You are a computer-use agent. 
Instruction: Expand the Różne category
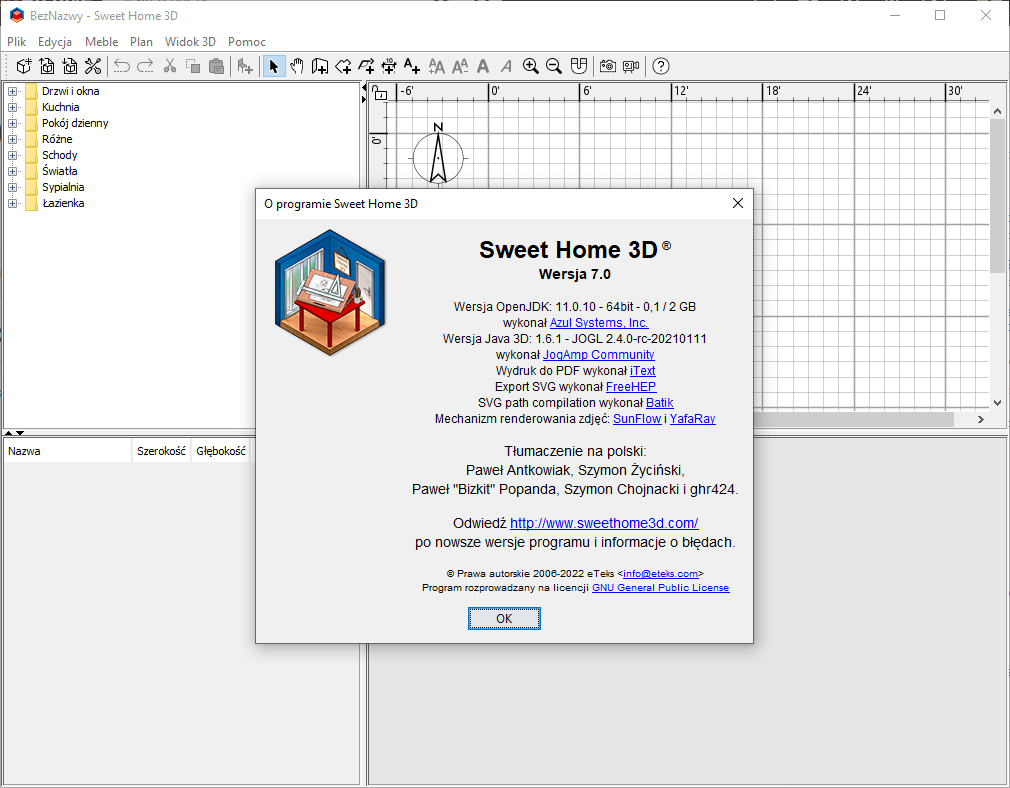(12, 139)
